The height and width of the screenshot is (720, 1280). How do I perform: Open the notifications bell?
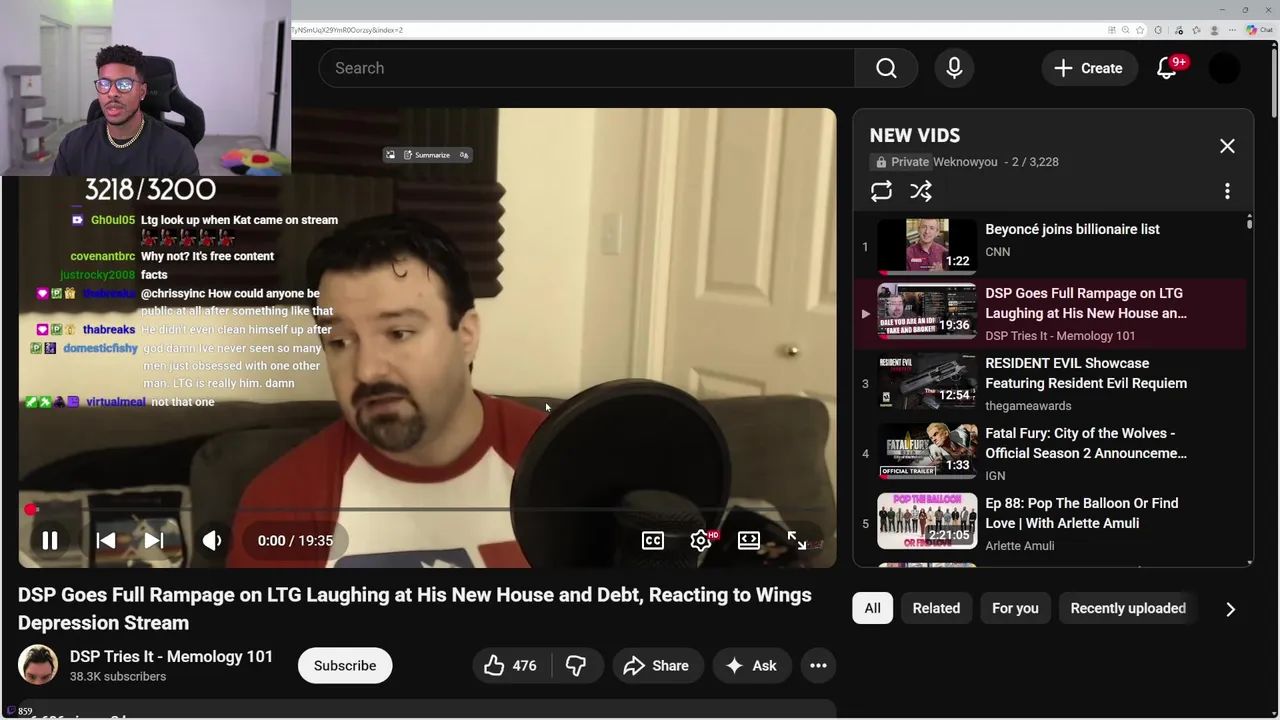pyautogui.click(x=1166, y=68)
